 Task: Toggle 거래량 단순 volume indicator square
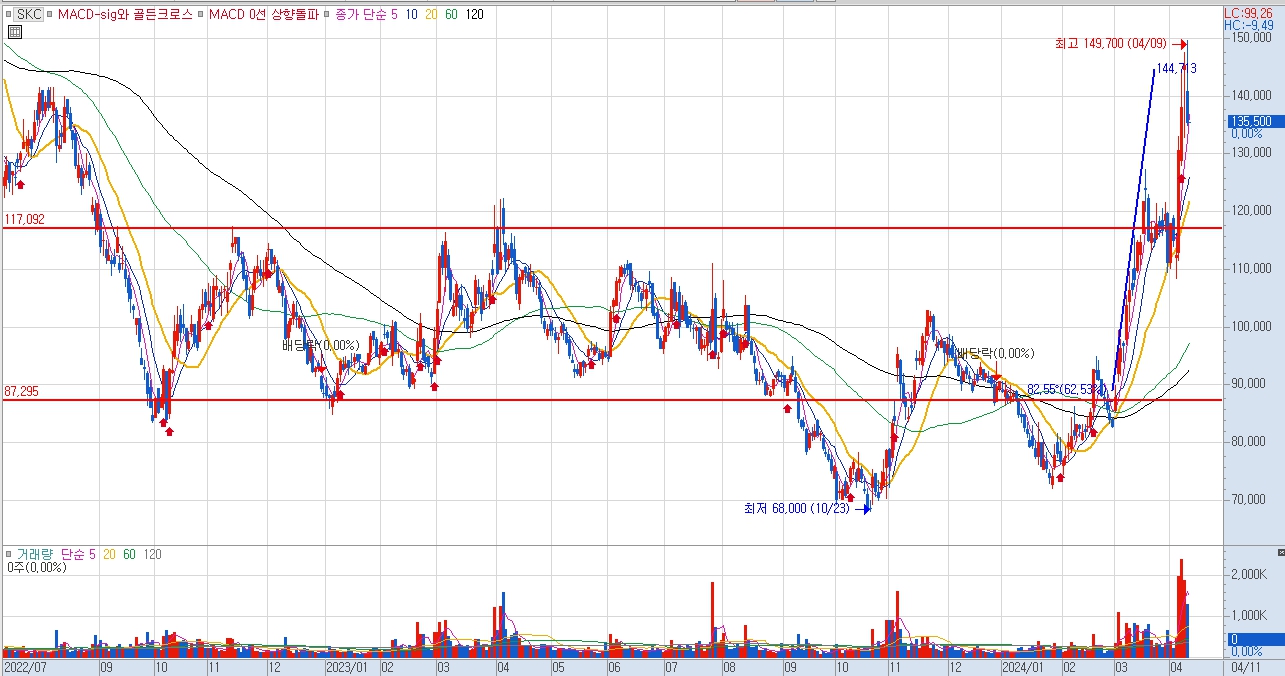click(9, 554)
